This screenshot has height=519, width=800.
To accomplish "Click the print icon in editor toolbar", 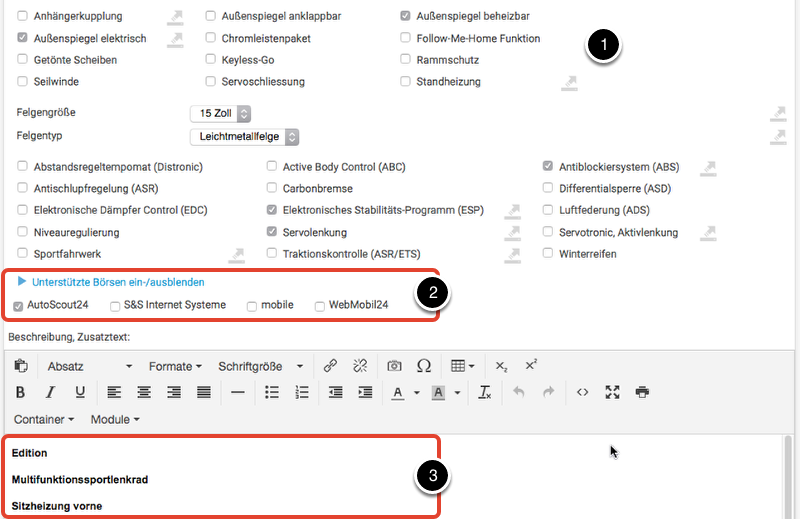I will (642, 392).
